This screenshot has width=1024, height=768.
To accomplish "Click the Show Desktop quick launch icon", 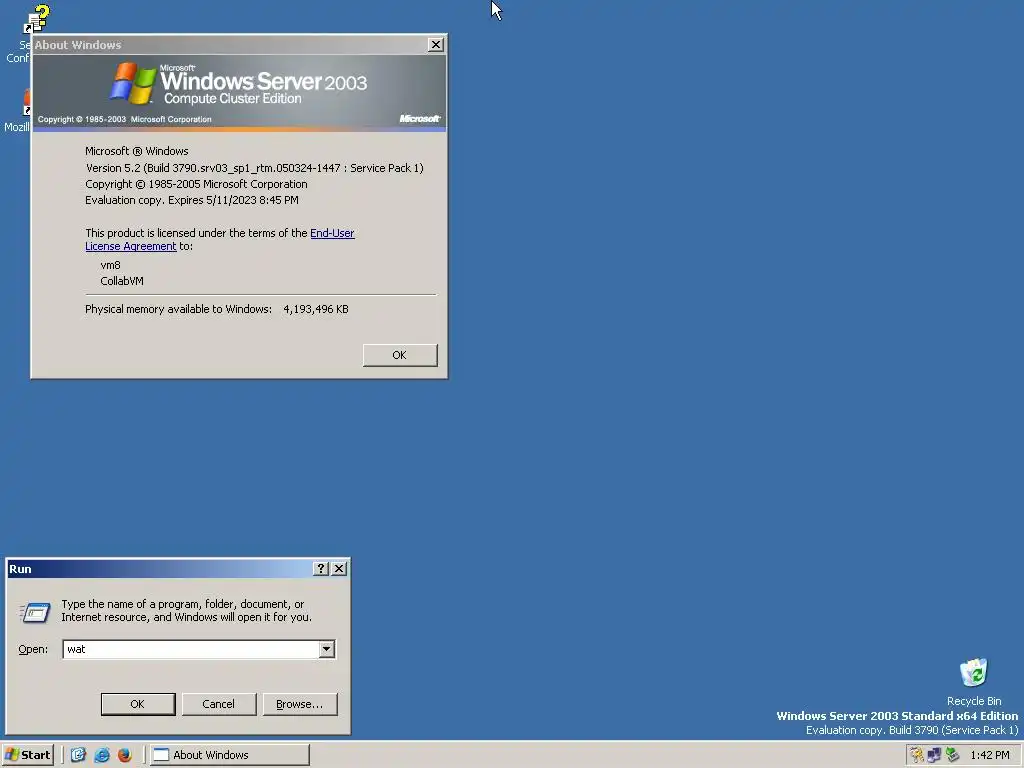I will click(78, 755).
